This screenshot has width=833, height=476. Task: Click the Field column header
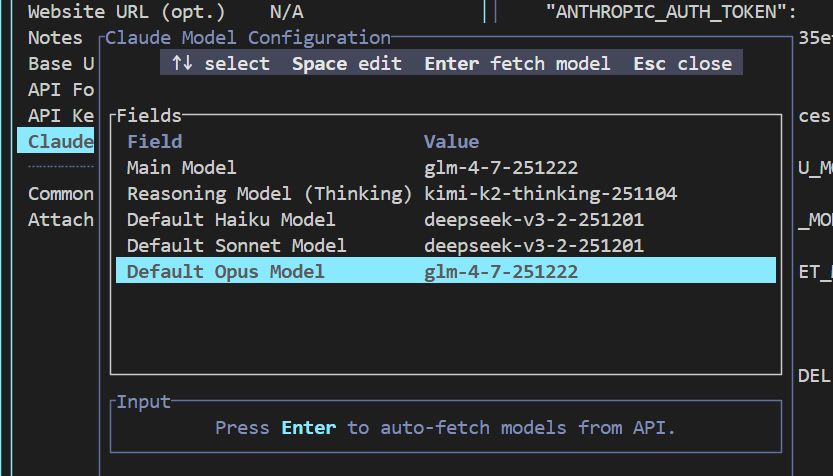point(155,142)
